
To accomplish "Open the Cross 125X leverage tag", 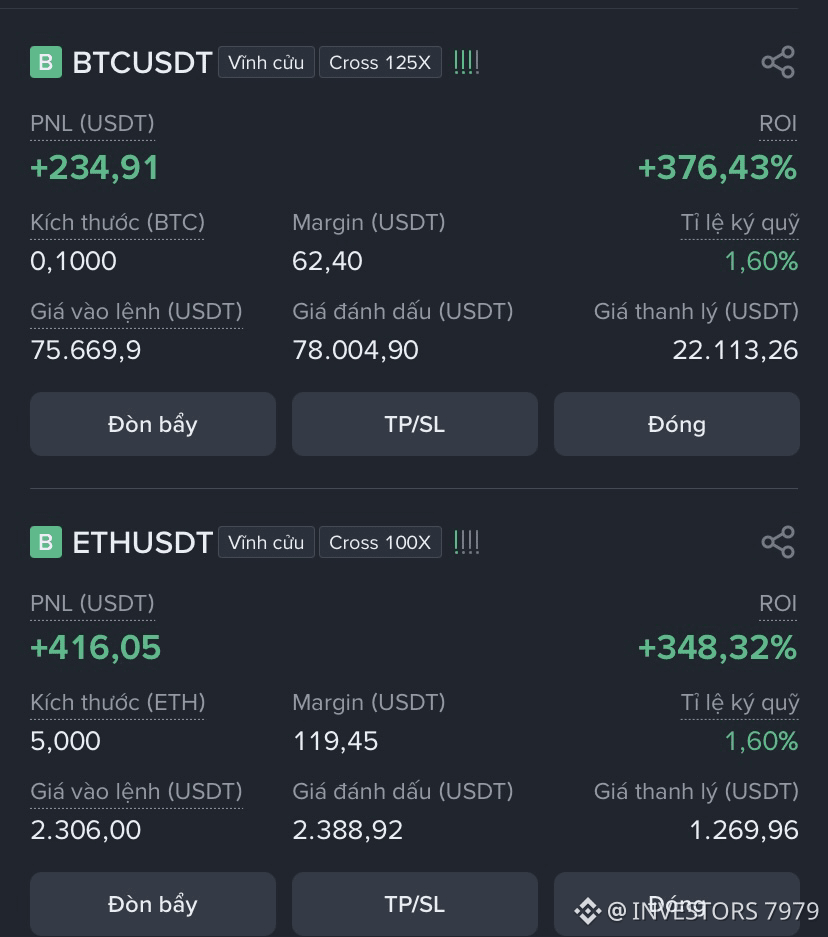I will 380,62.
